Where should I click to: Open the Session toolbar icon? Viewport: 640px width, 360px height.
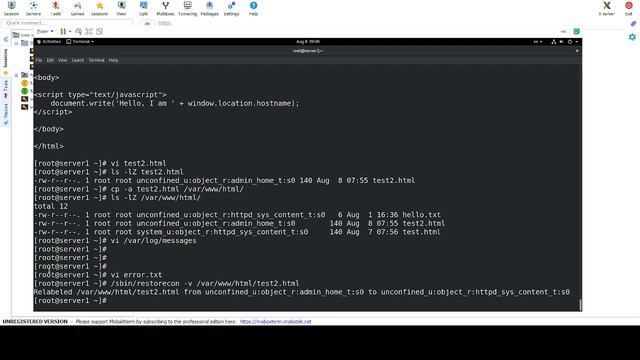pyautogui.click(x=11, y=8)
